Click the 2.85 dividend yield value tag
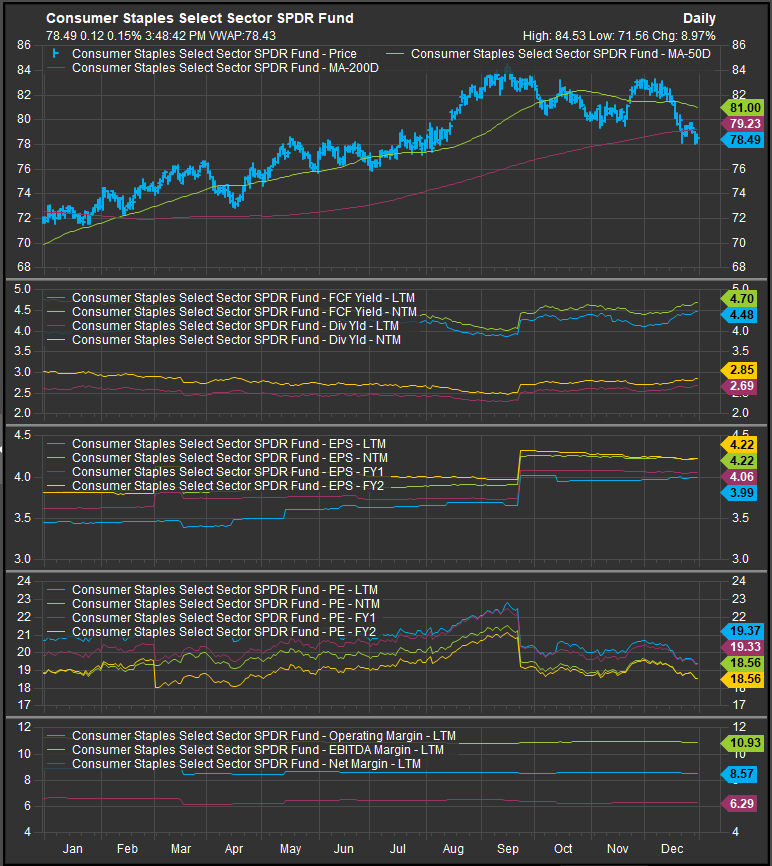The height and width of the screenshot is (866, 772). coord(739,370)
